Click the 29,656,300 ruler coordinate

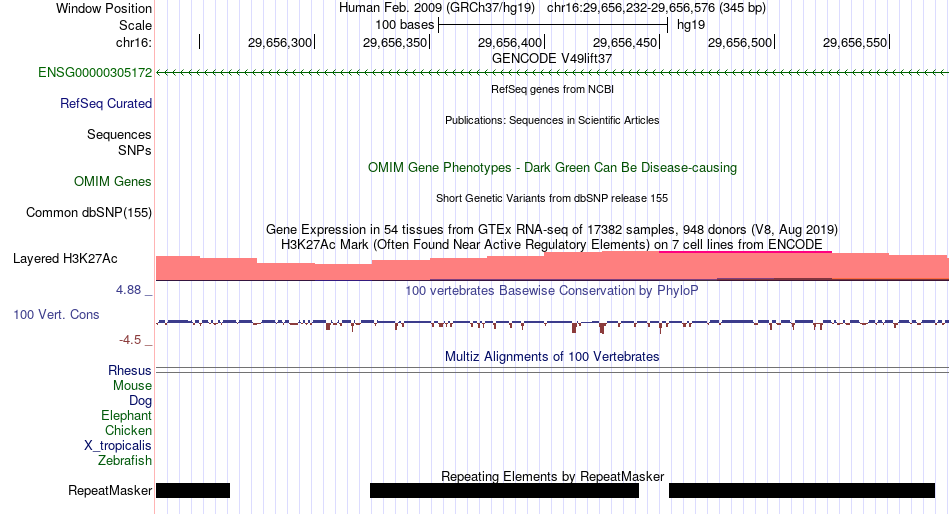click(x=280, y=42)
